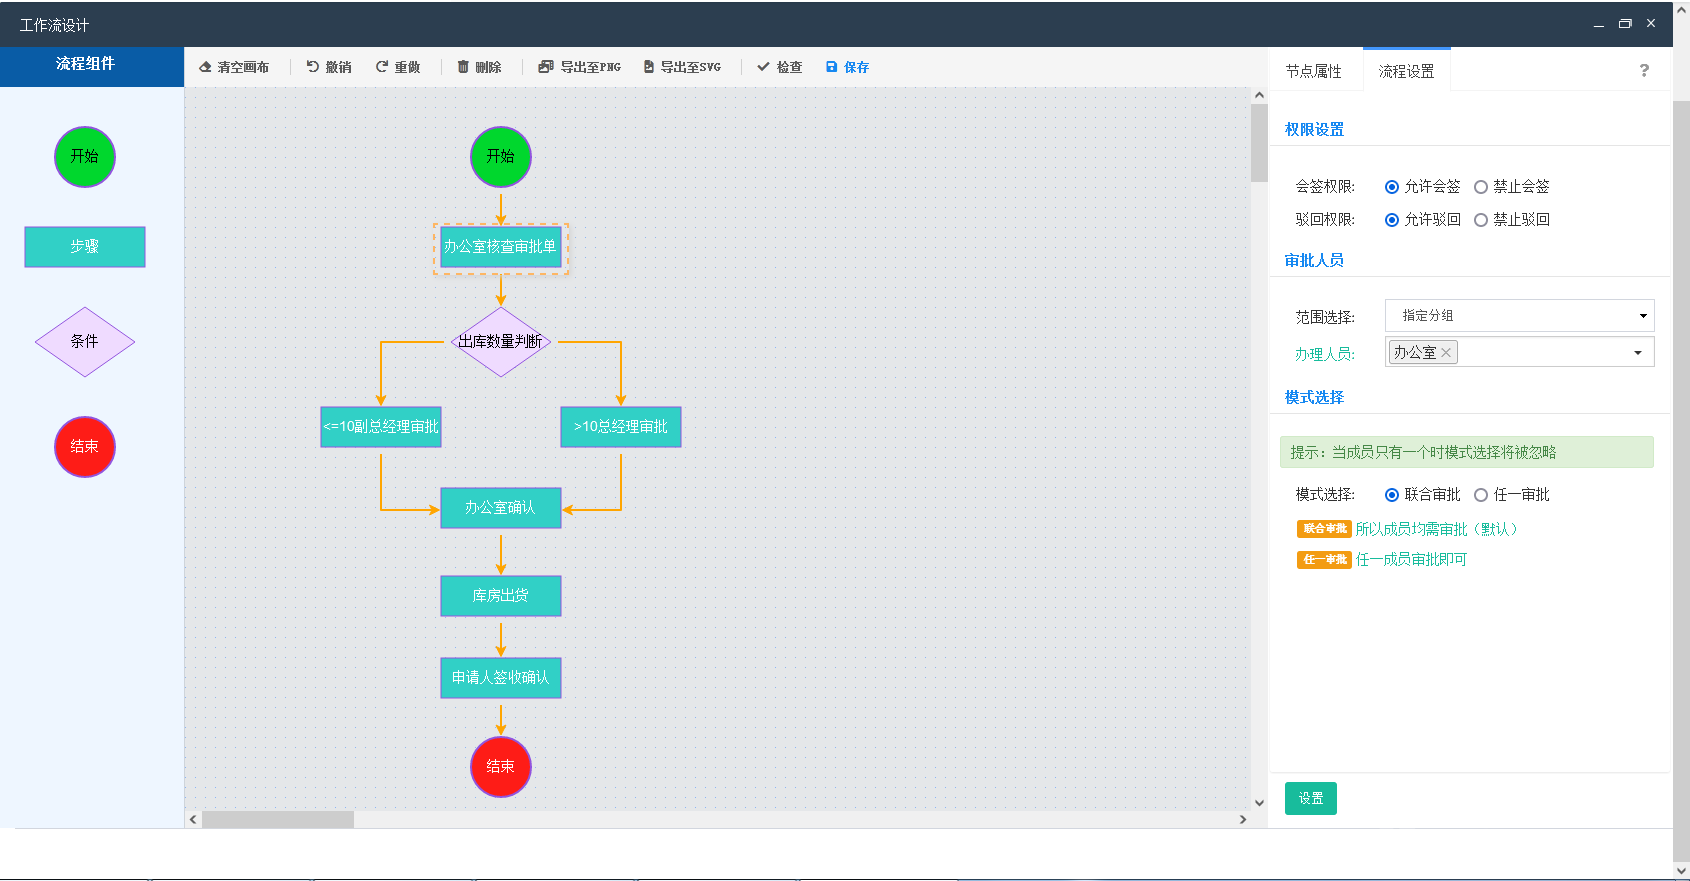
Task: Undo with the 撤销 toolbar icon
Action: 313,67
